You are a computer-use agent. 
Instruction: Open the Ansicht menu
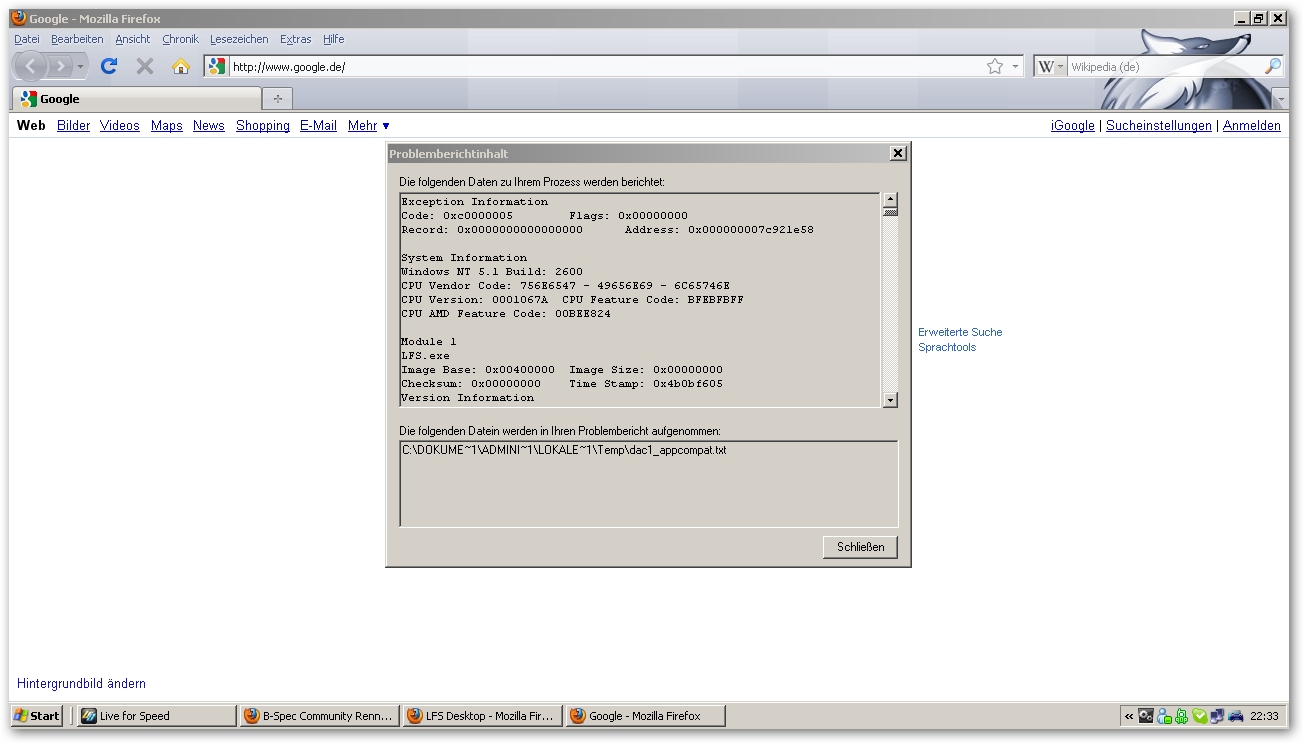click(x=133, y=39)
